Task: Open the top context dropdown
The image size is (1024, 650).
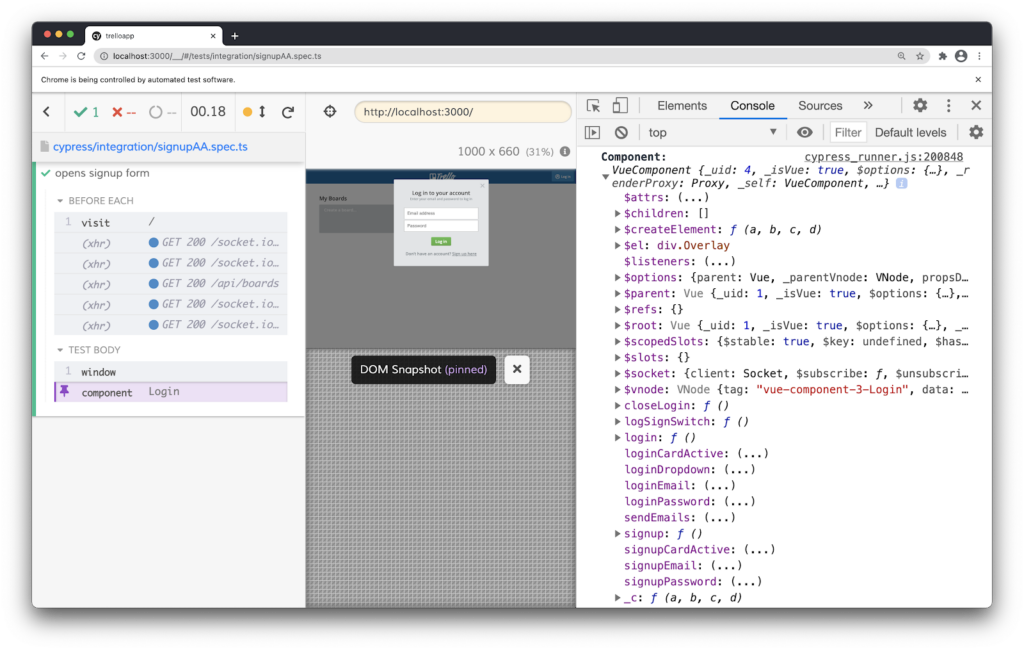Action: (712, 132)
